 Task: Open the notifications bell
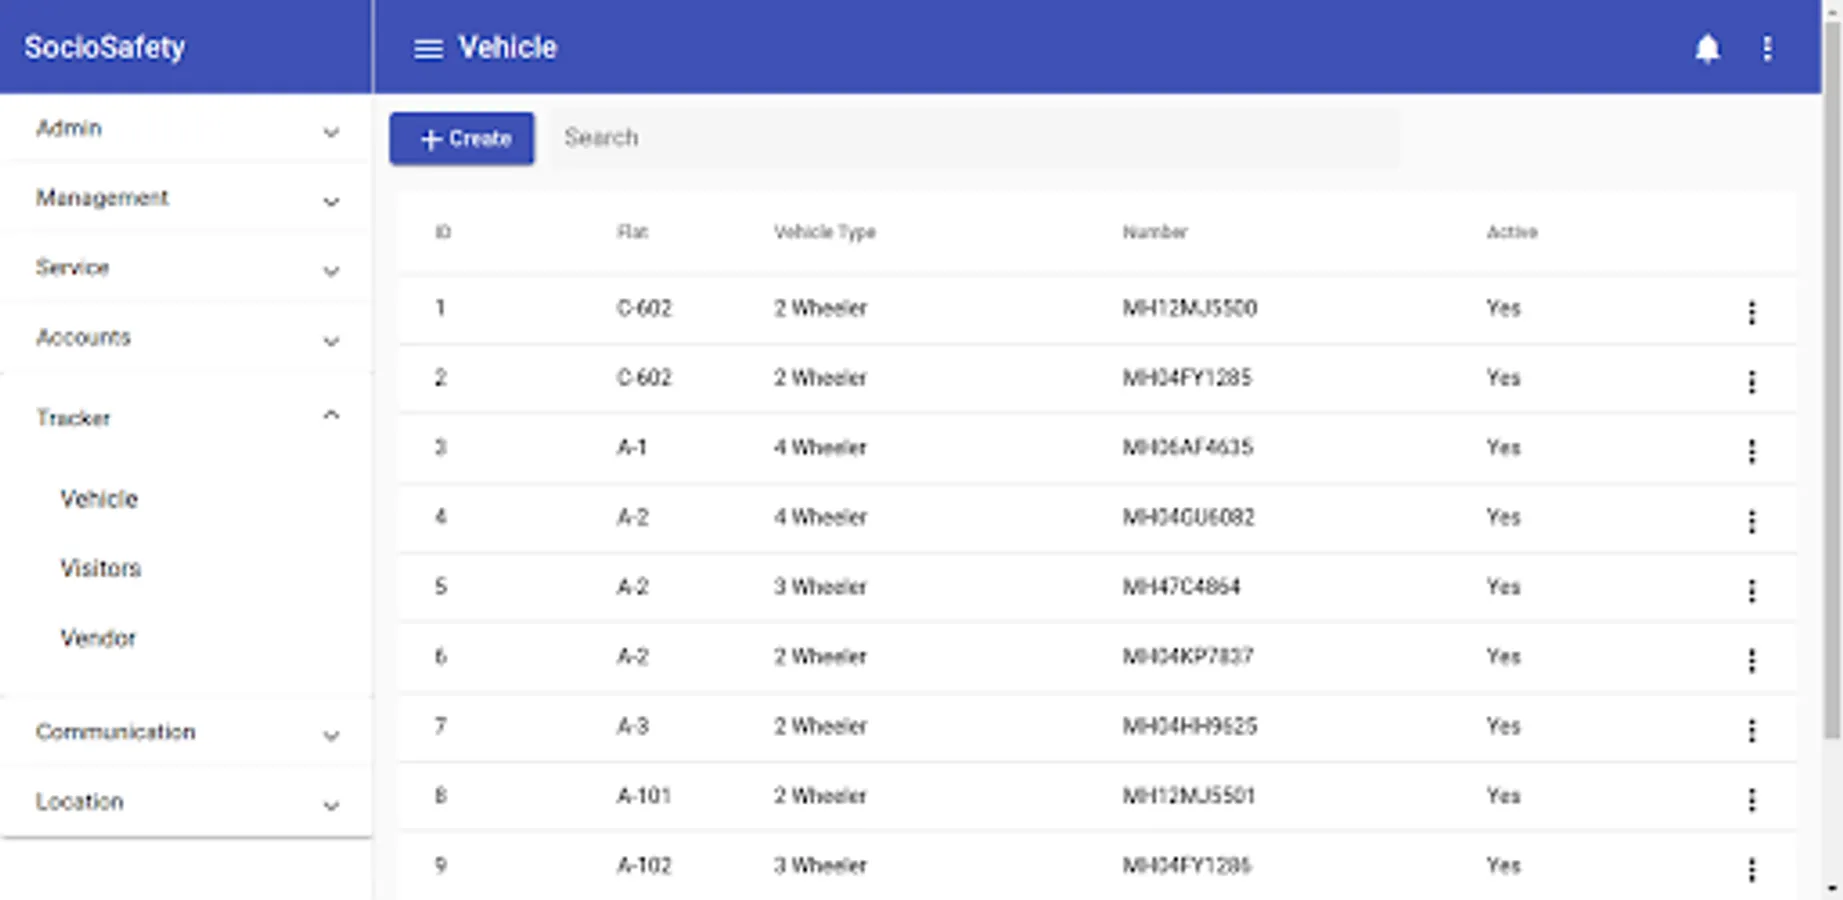(x=1707, y=48)
